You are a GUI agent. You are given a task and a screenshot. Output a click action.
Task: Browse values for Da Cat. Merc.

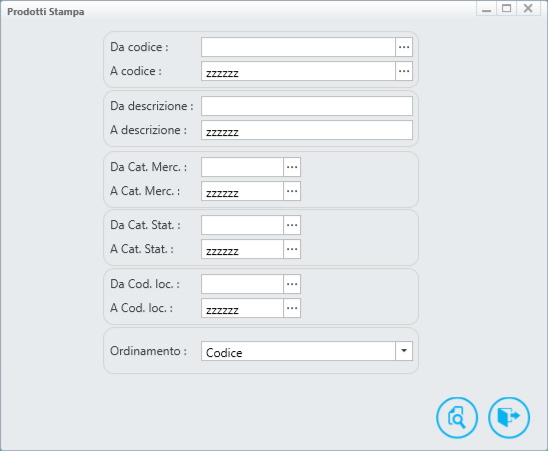click(292, 167)
